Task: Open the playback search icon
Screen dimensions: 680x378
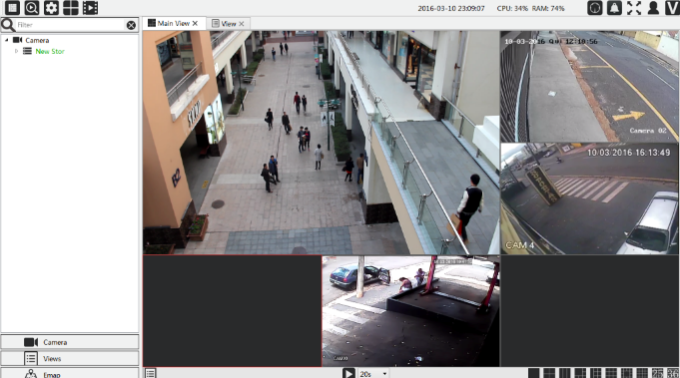Action: (32, 7)
